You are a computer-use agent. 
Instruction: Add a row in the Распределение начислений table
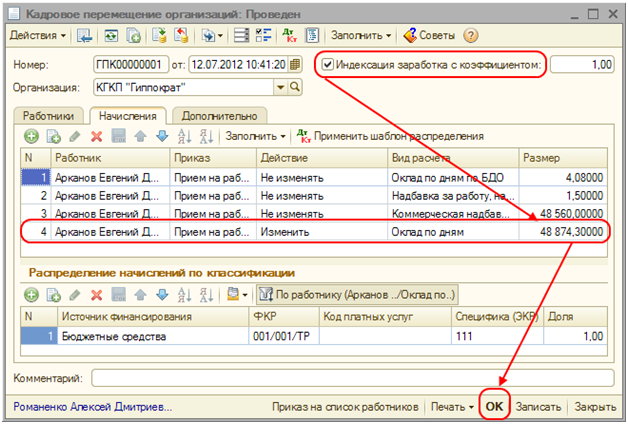[x=31, y=295]
